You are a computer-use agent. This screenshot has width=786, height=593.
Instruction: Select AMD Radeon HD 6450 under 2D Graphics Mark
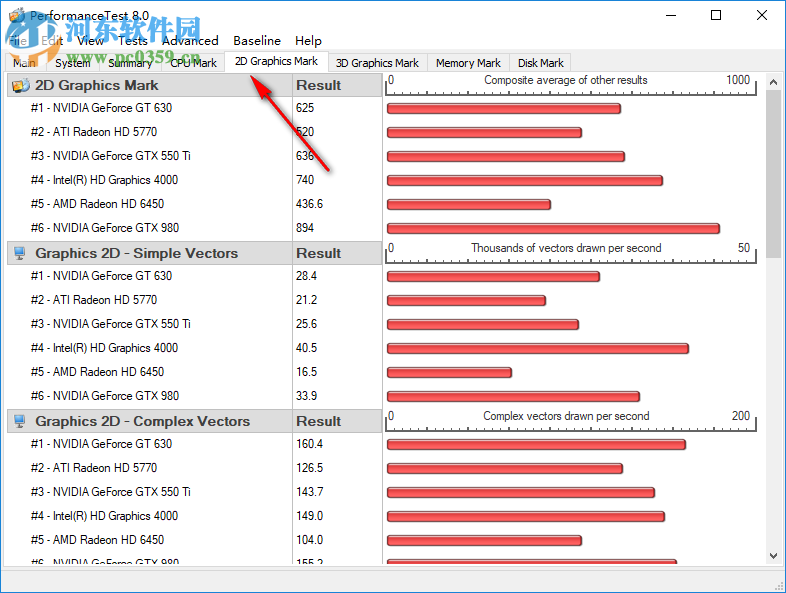(x=97, y=204)
